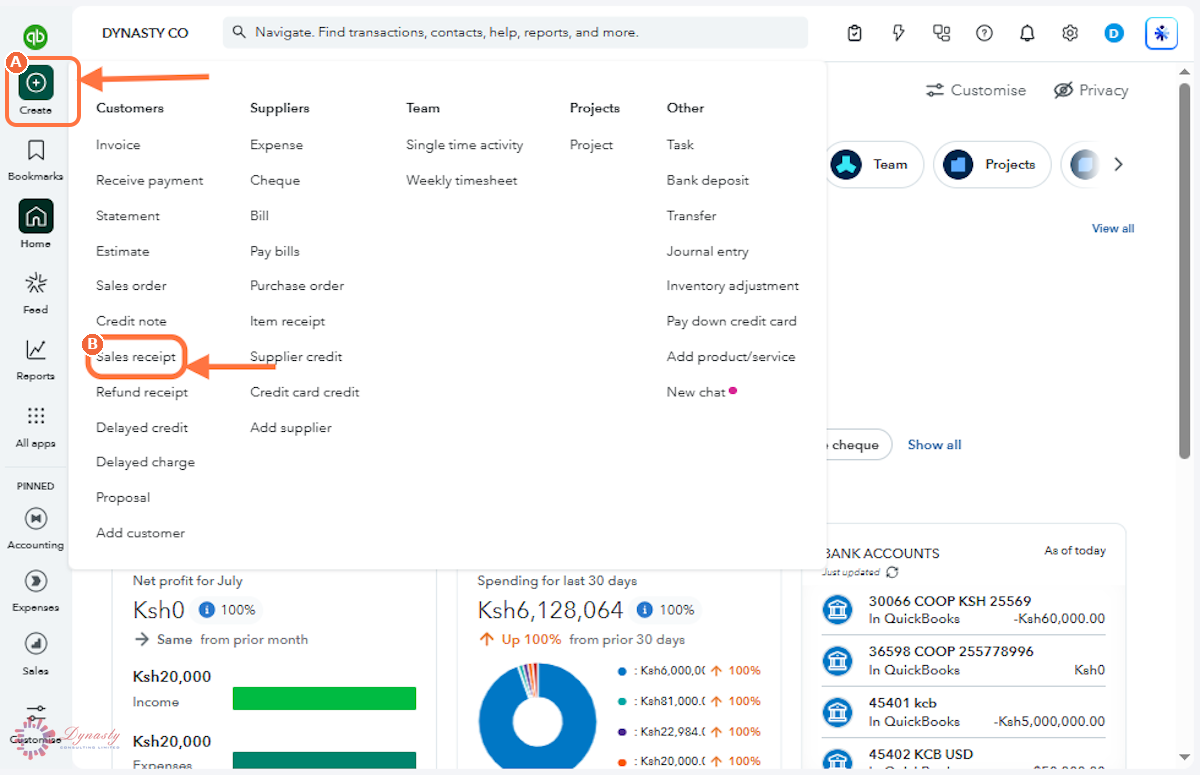Choose Sales receipt from Customers list

click(136, 357)
